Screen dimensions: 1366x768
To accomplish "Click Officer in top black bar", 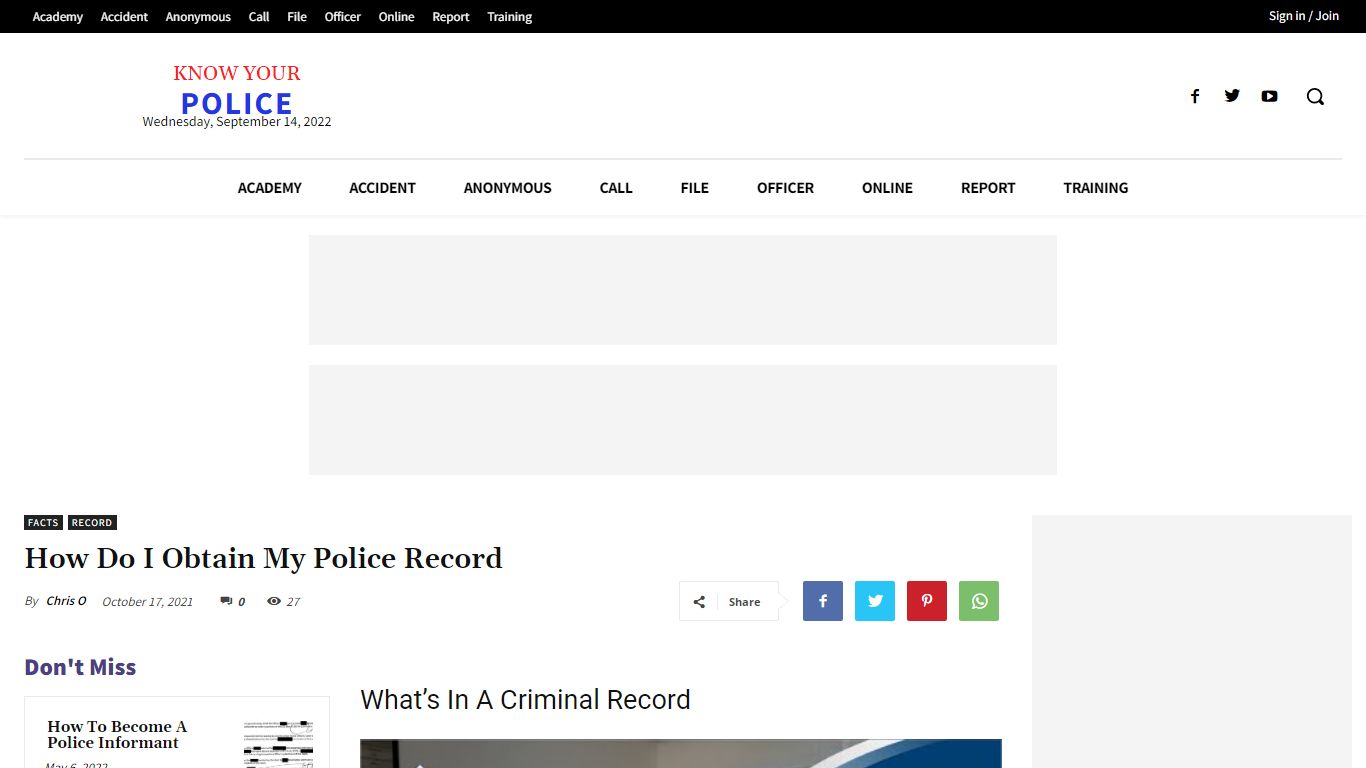I will point(343,17).
